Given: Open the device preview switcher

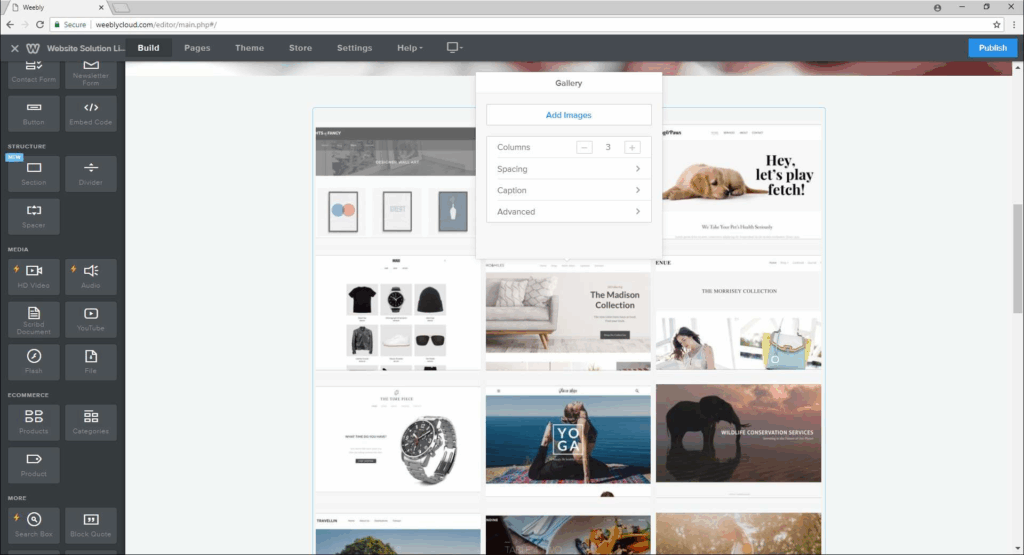Looking at the screenshot, I should click(x=455, y=48).
